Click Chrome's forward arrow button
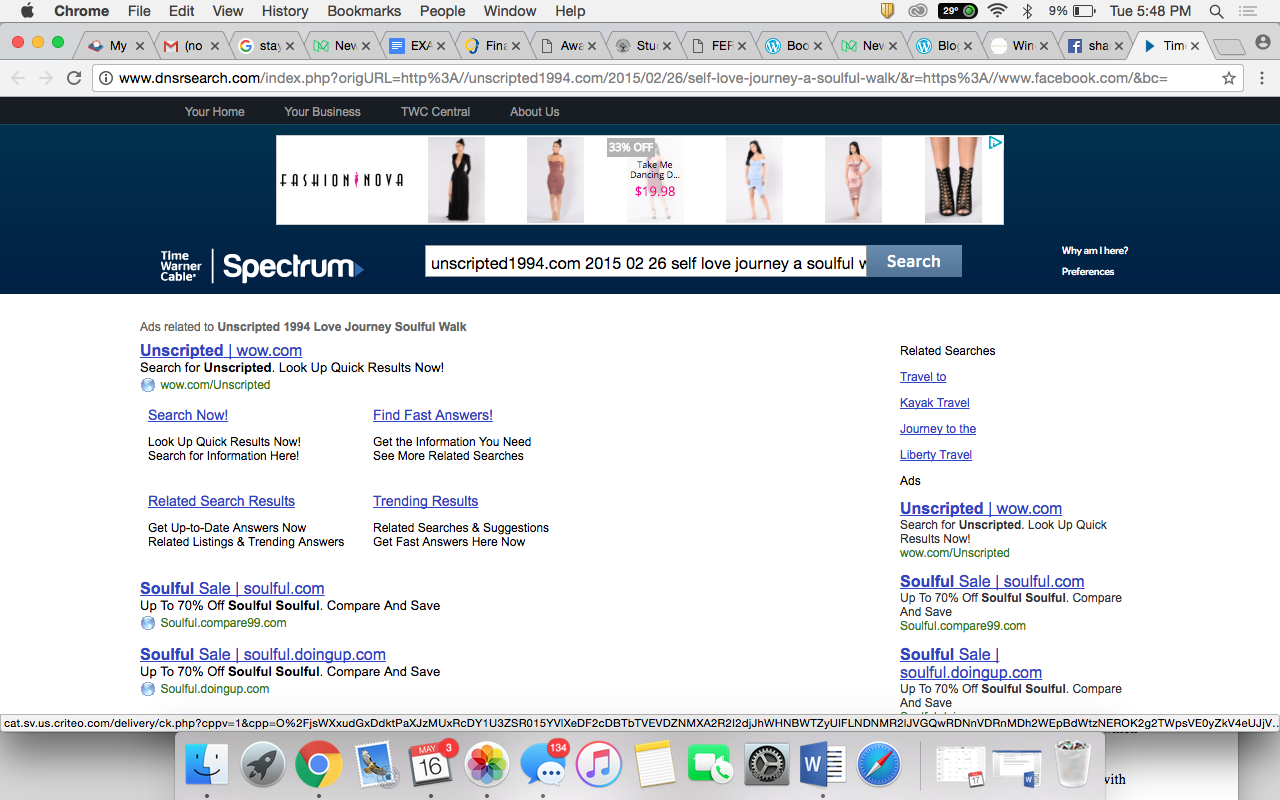 tap(46, 78)
